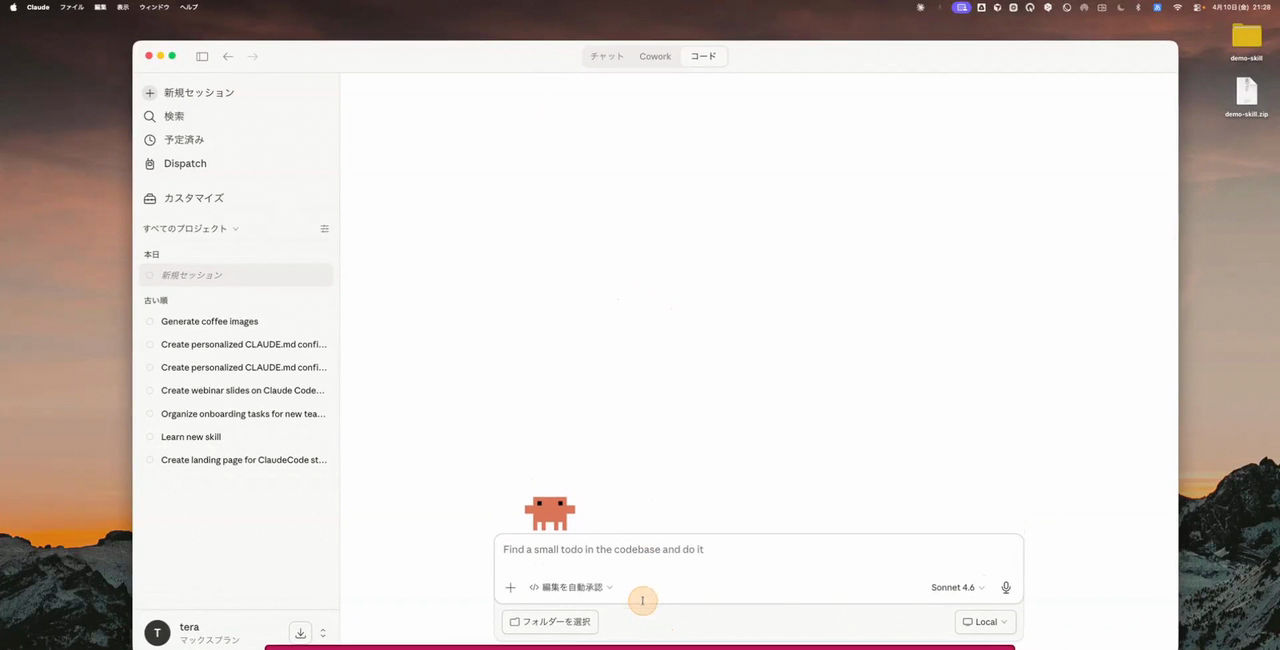The height and width of the screenshot is (650, 1280).
Task: Open Create landing page for ClaudeCode session
Action: (x=236, y=460)
